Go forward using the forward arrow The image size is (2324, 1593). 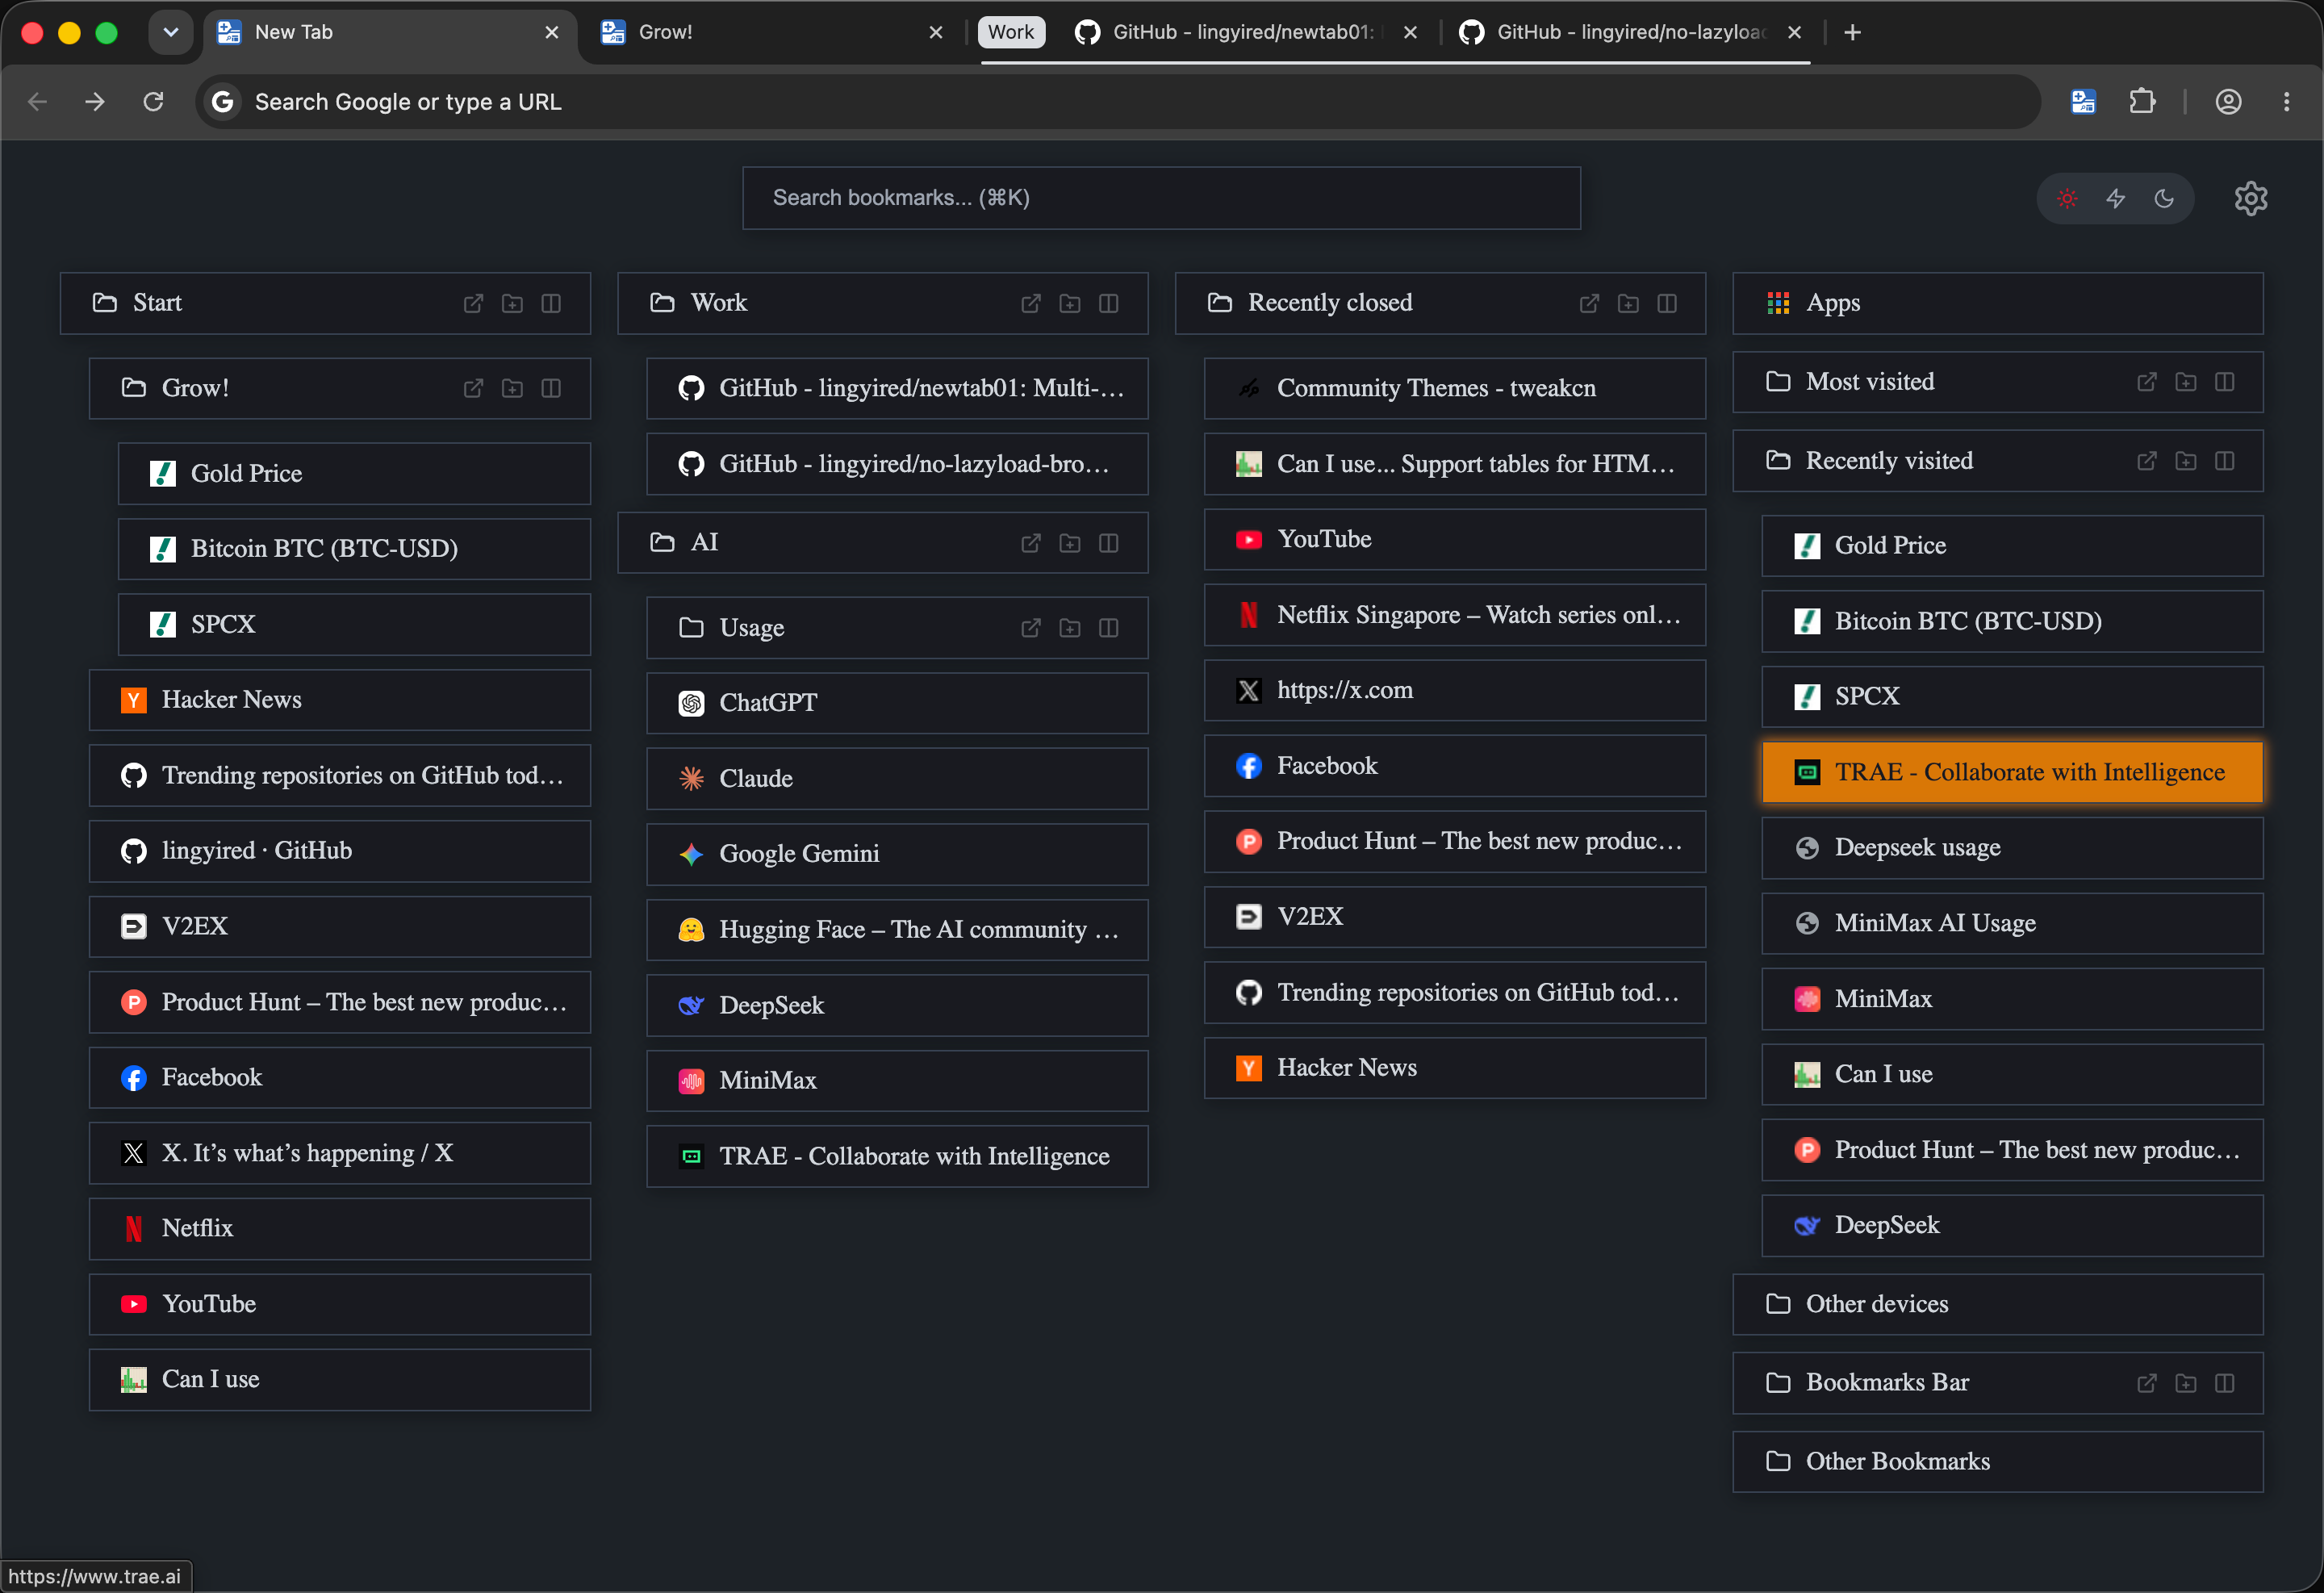[x=95, y=102]
